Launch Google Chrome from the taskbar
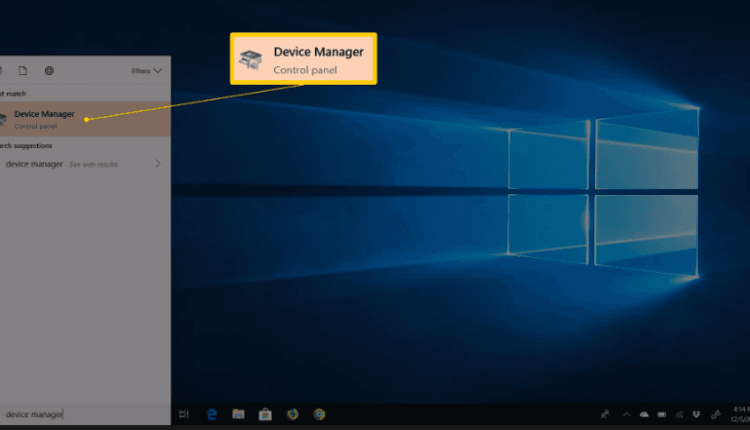 pos(319,414)
